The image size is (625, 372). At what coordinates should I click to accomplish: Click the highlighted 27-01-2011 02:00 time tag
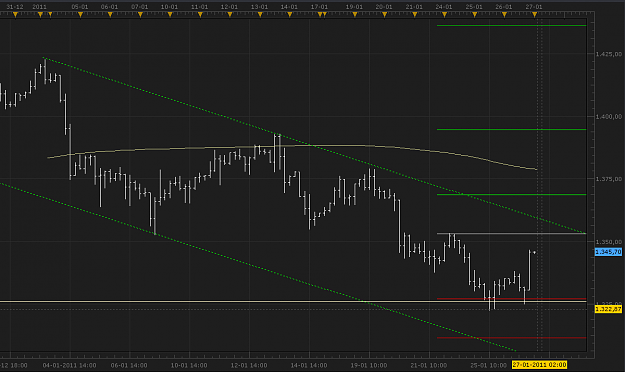pyautogui.click(x=539, y=365)
